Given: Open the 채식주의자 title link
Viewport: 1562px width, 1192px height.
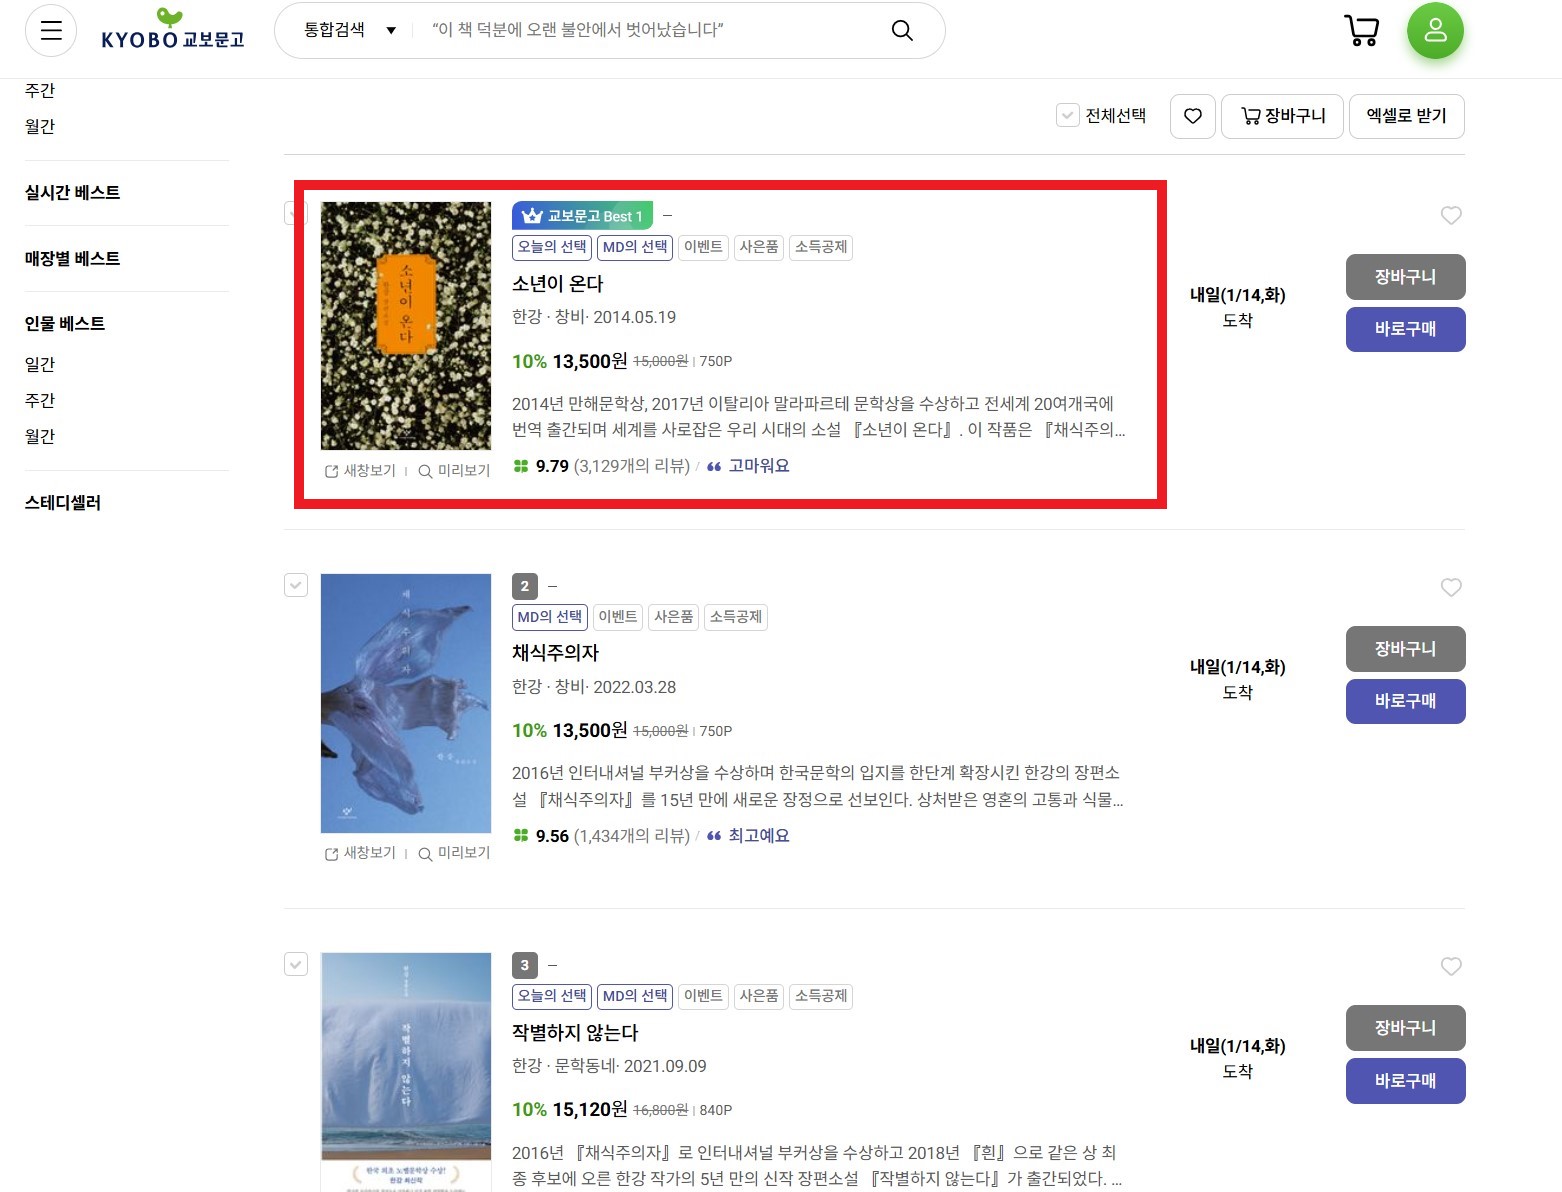Looking at the screenshot, I should coord(555,653).
